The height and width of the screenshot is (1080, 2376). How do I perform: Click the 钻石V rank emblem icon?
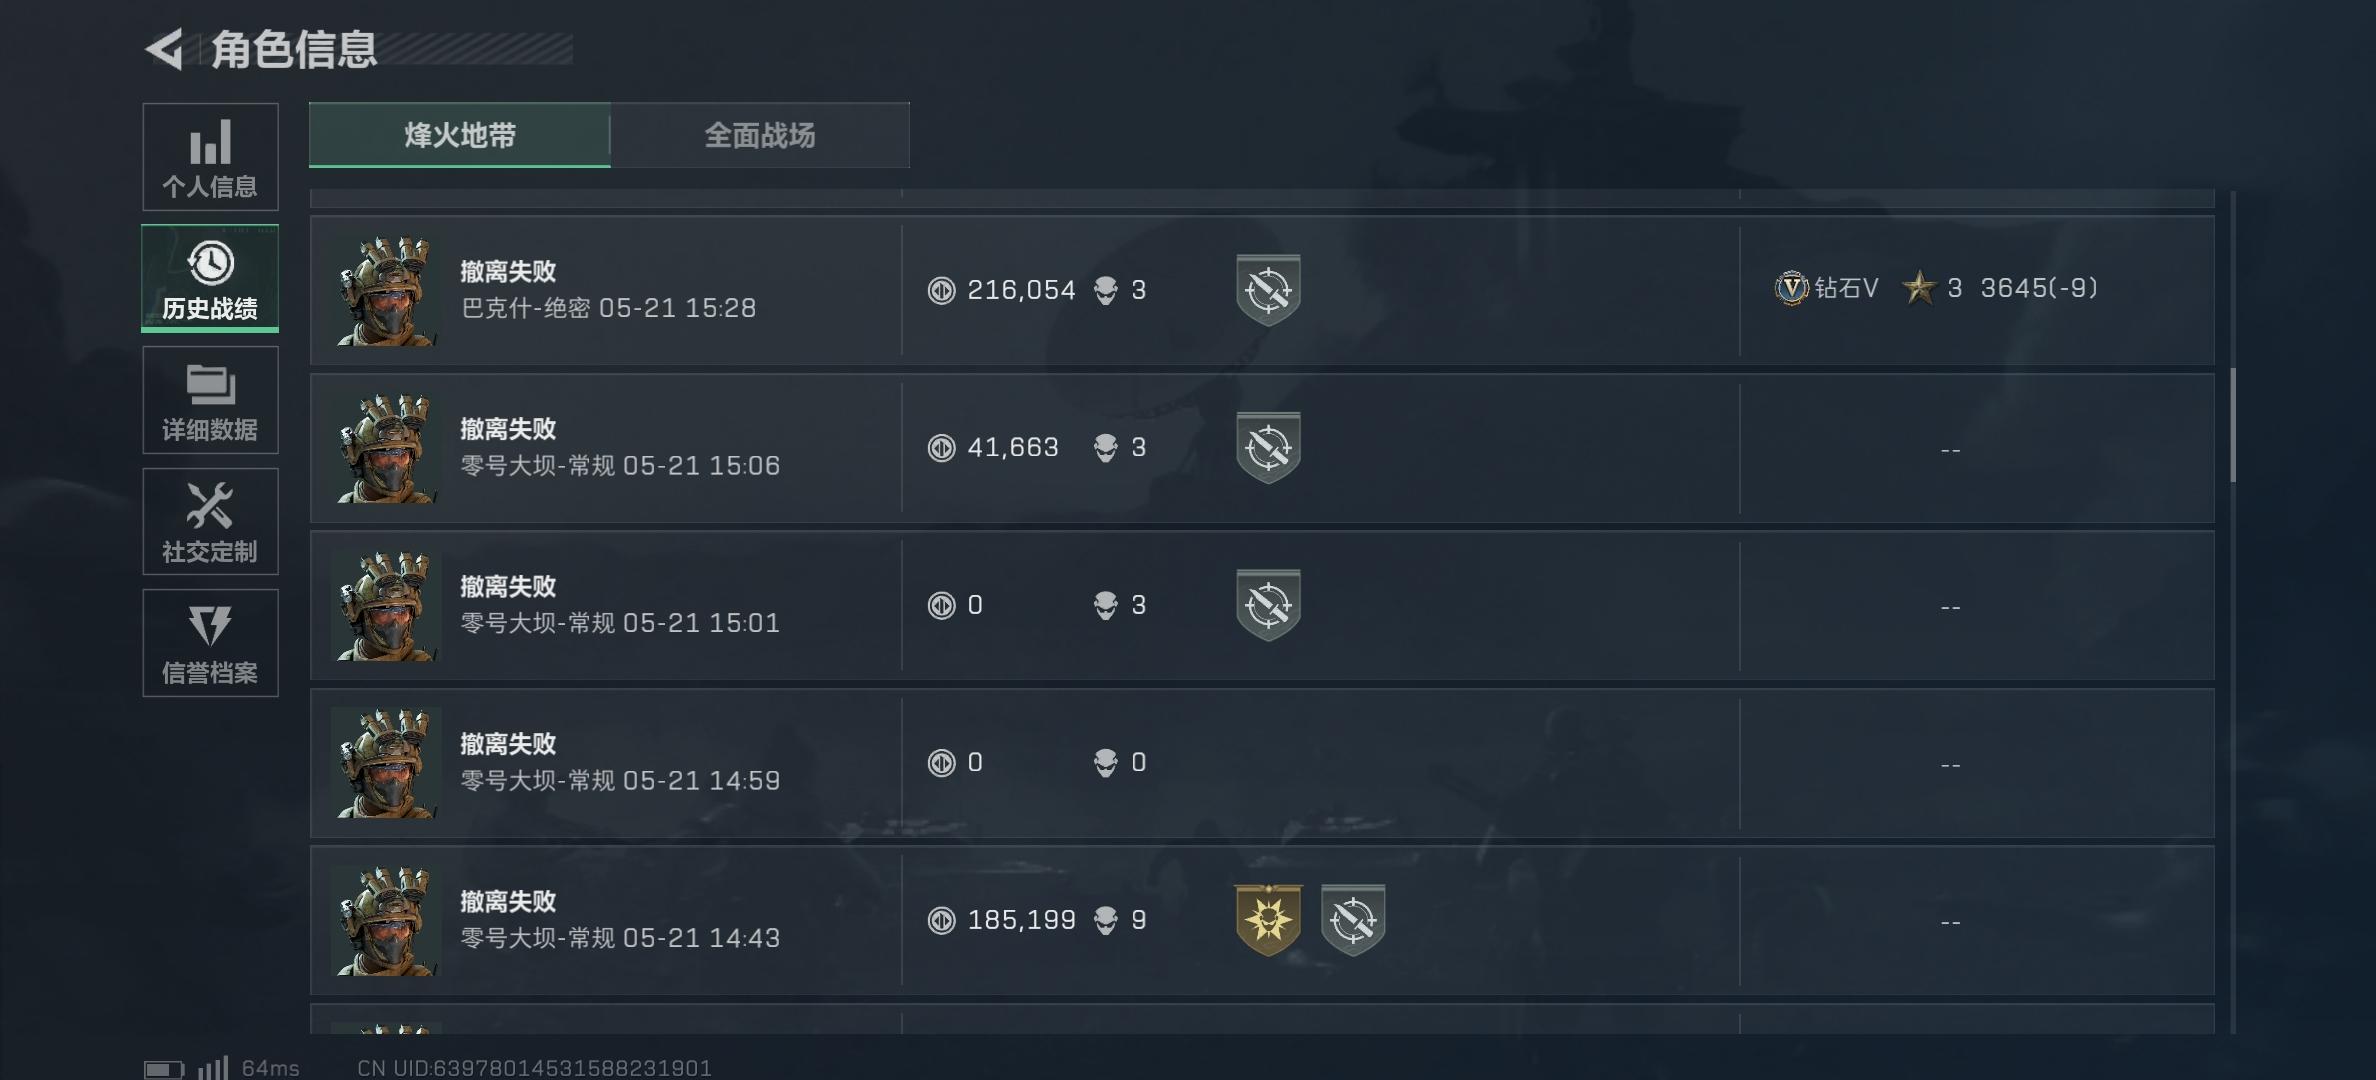coord(1791,289)
